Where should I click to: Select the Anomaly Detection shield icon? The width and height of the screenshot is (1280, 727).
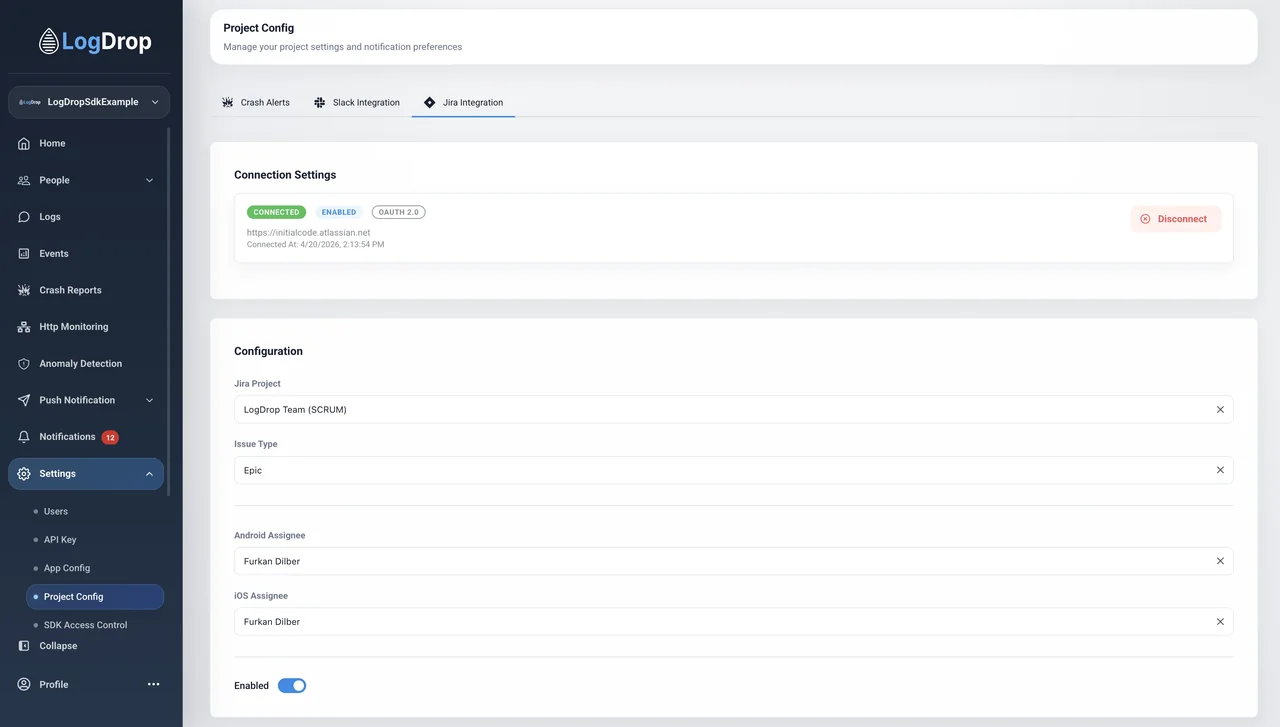[x=24, y=364]
